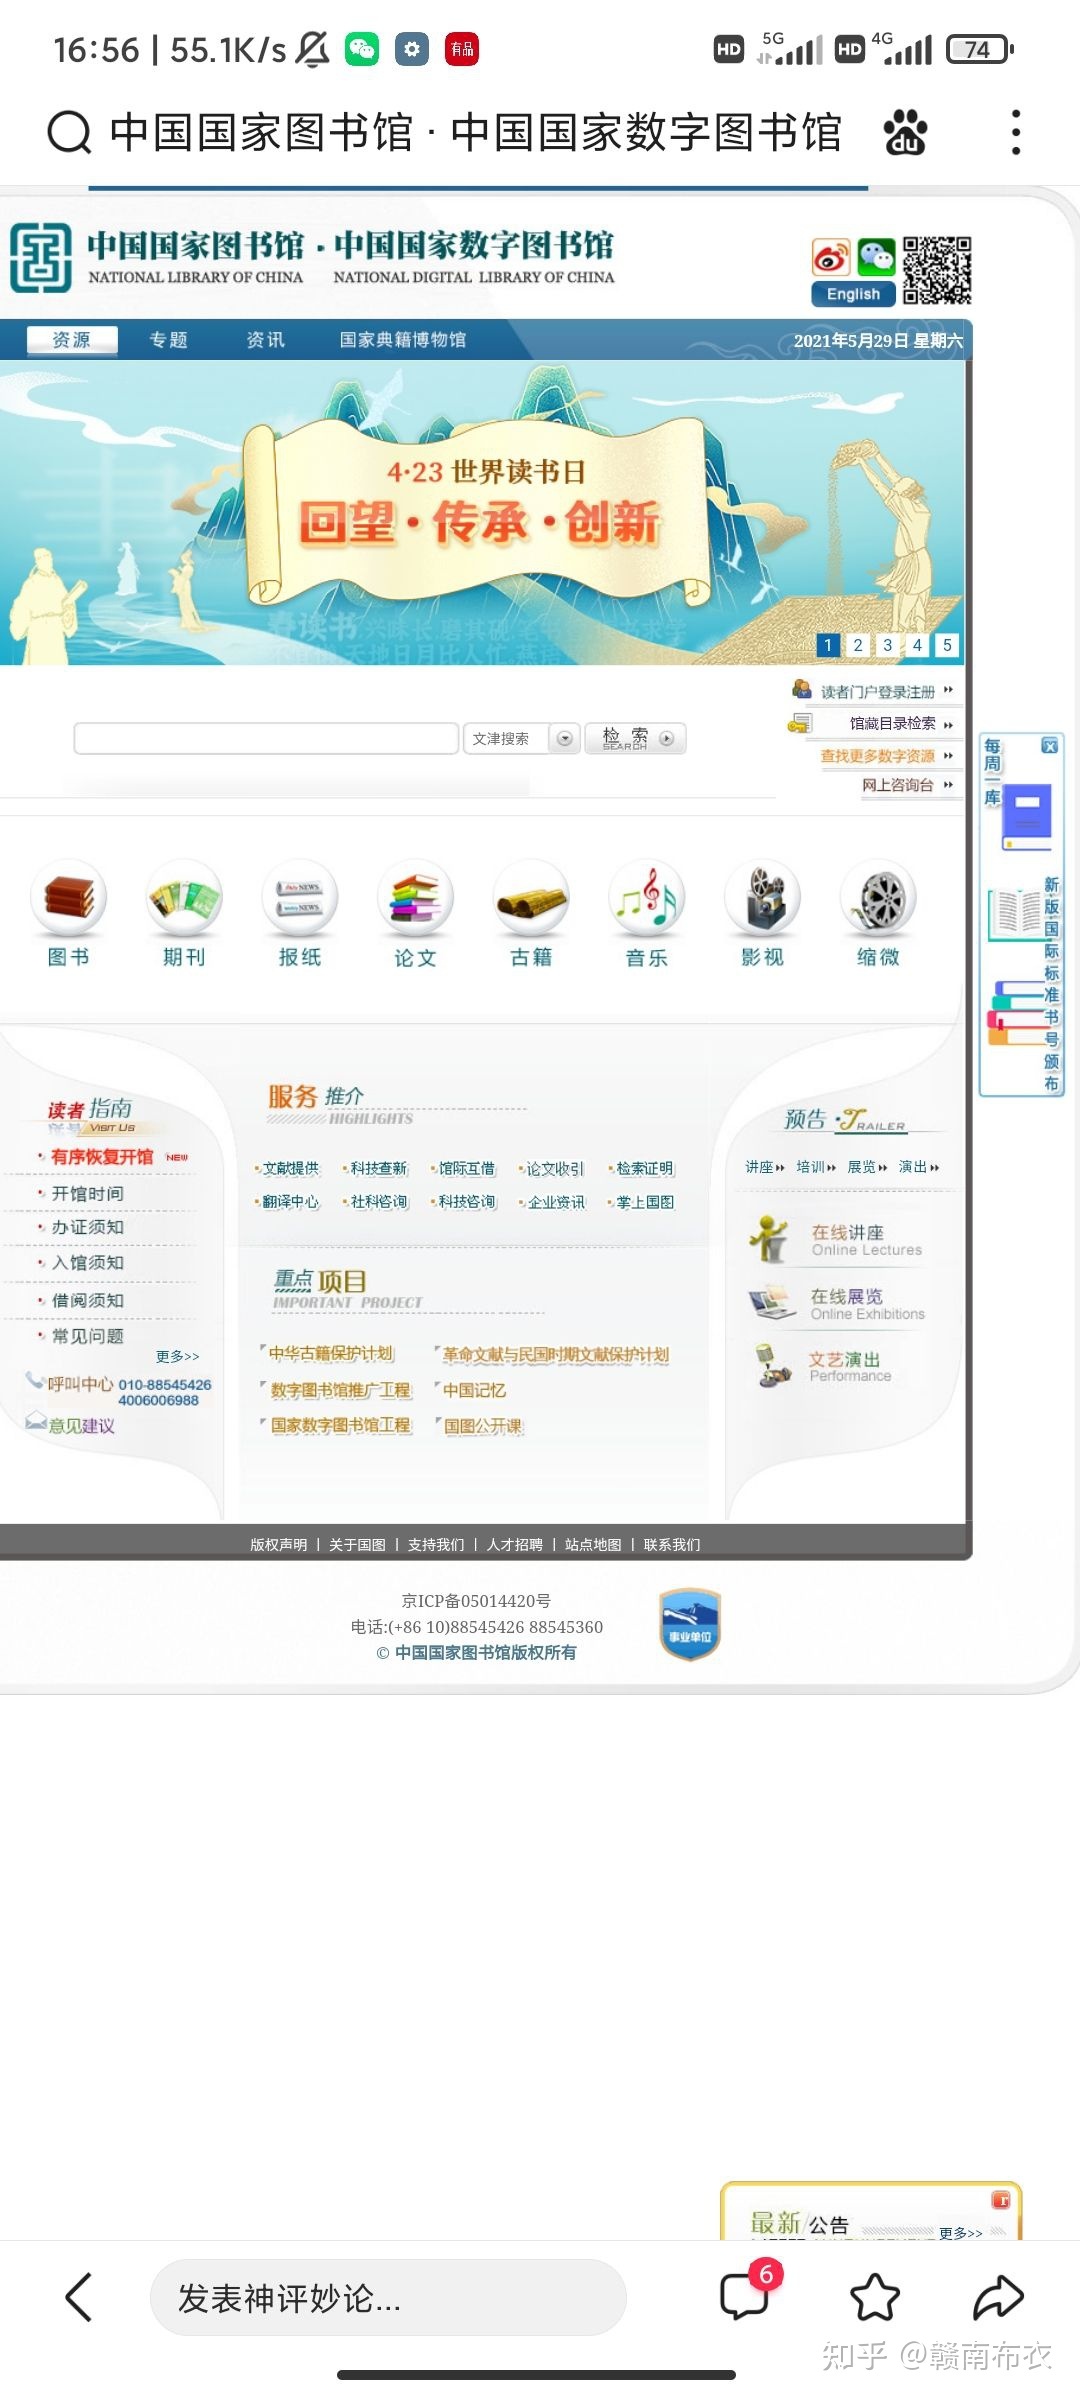Show banner slide 2
Screen dimensions: 1080x2400
[x=858, y=645]
